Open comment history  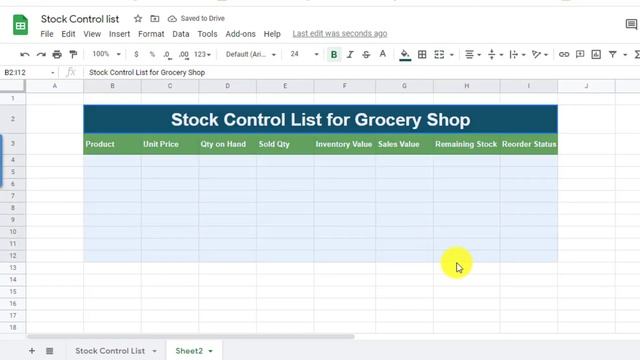pyautogui.click(x=631, y=24)
